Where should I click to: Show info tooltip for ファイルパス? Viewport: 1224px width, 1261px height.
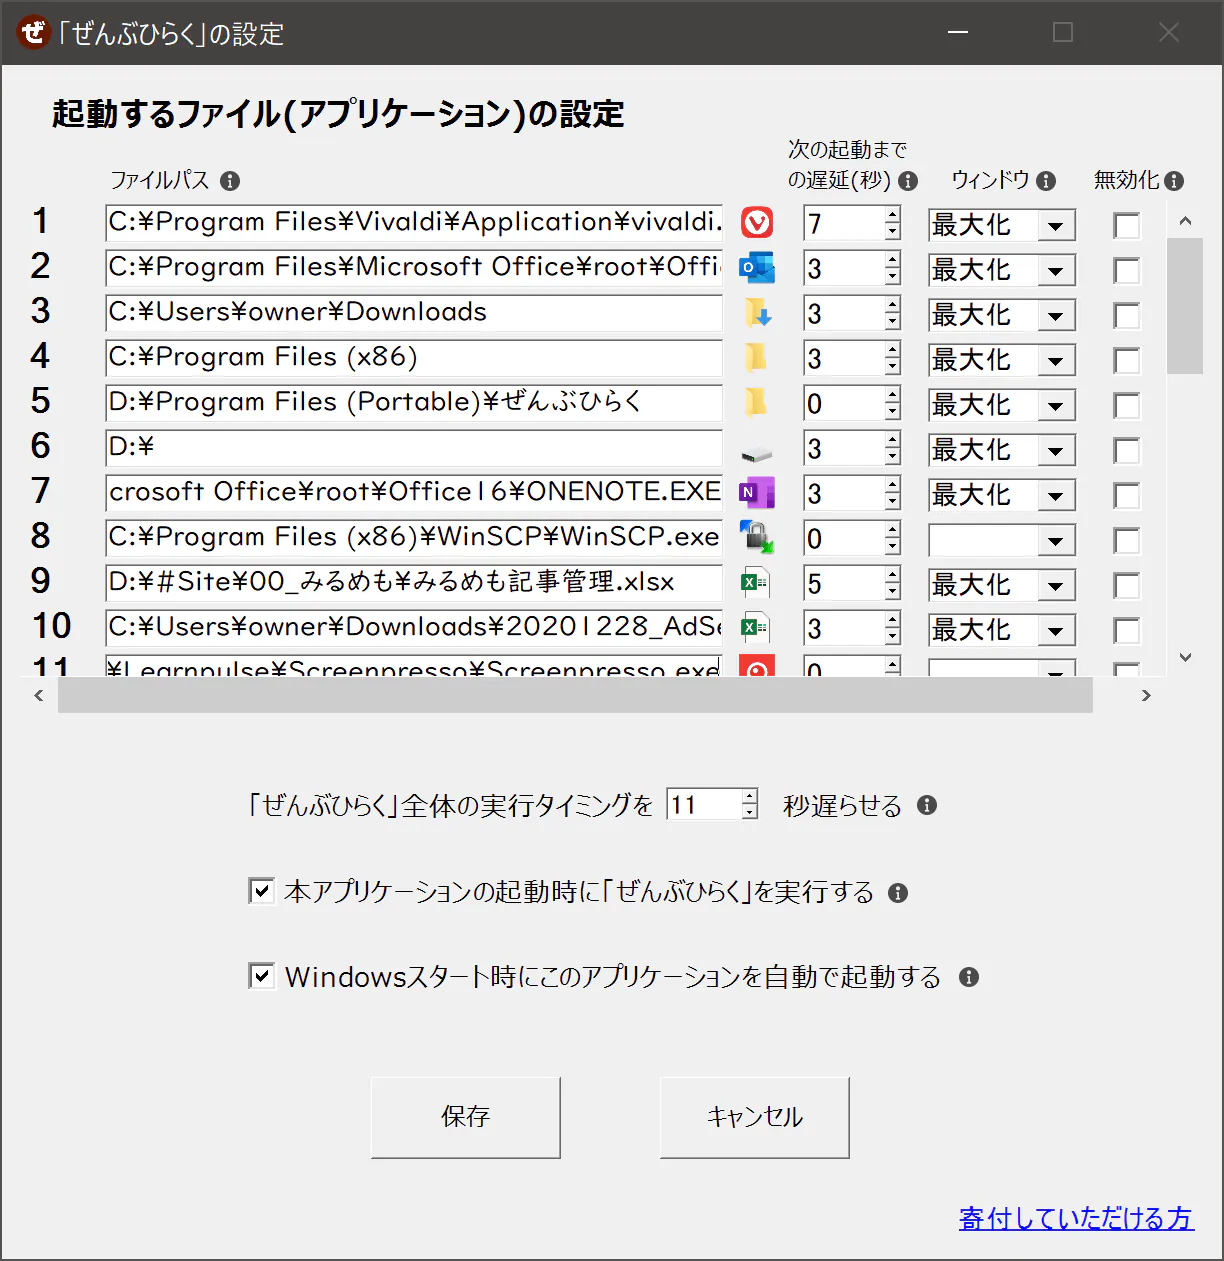(x=230, y=181)
